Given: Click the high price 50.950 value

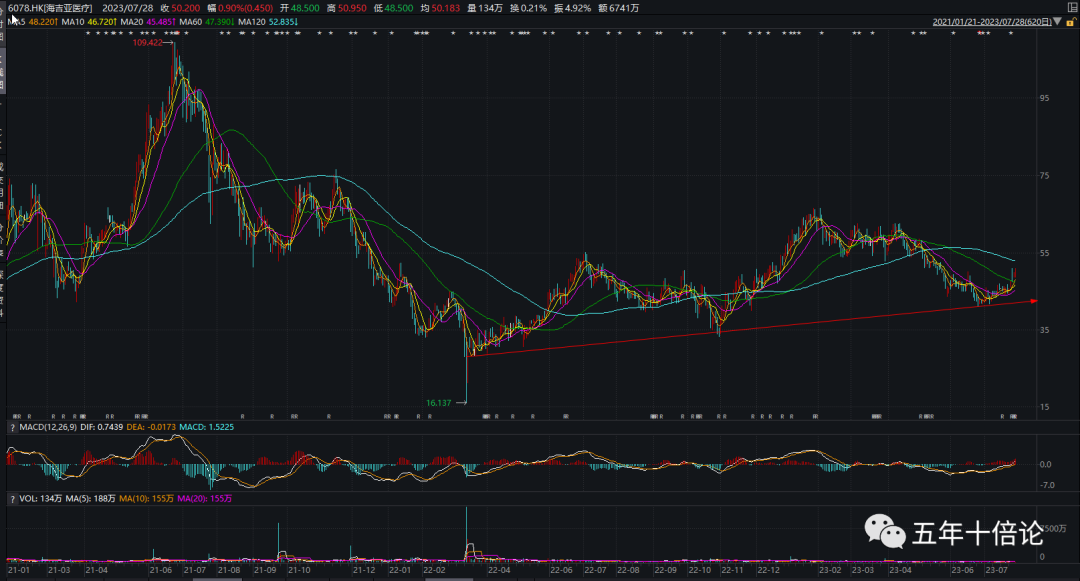Looking at the screenshot, I should click(352, 8).
